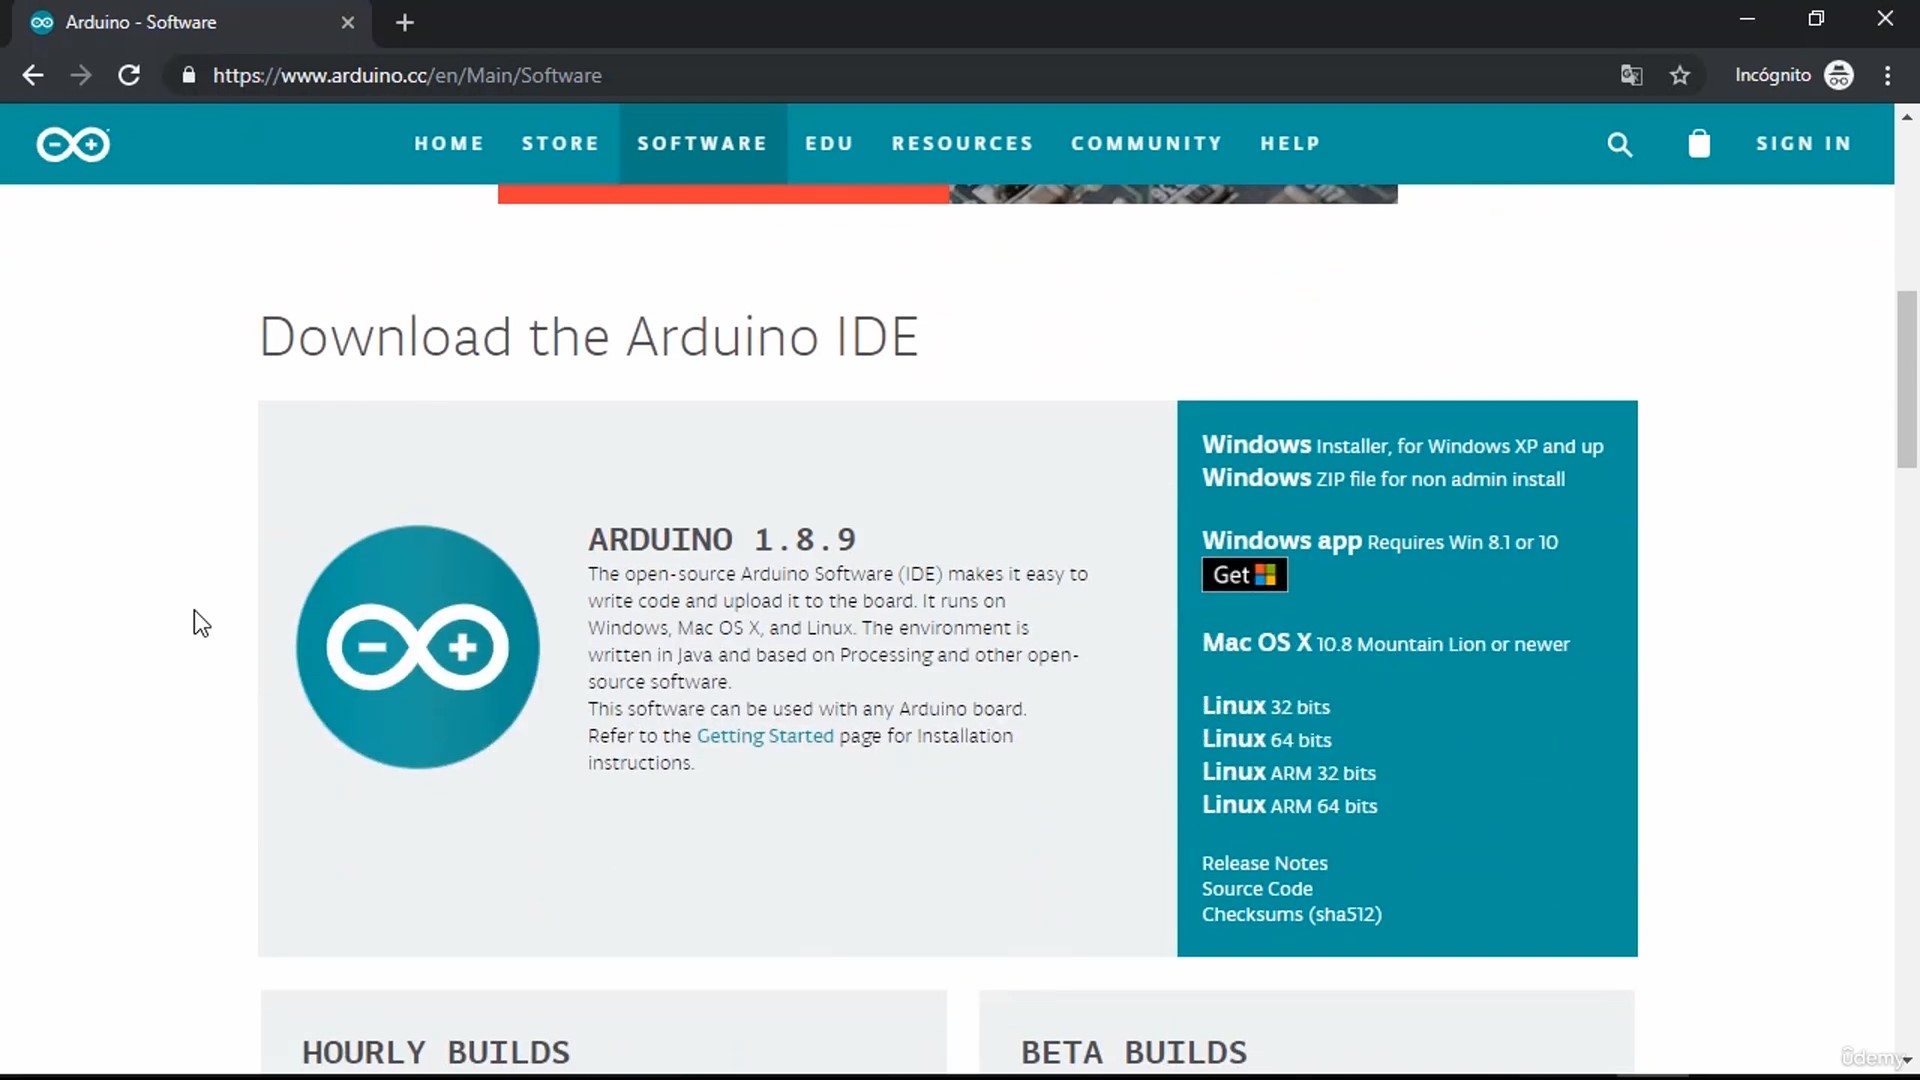Click the Download the Arduino IDE title
Viewport: 1920px width, 1080px height.
(589, 336)
